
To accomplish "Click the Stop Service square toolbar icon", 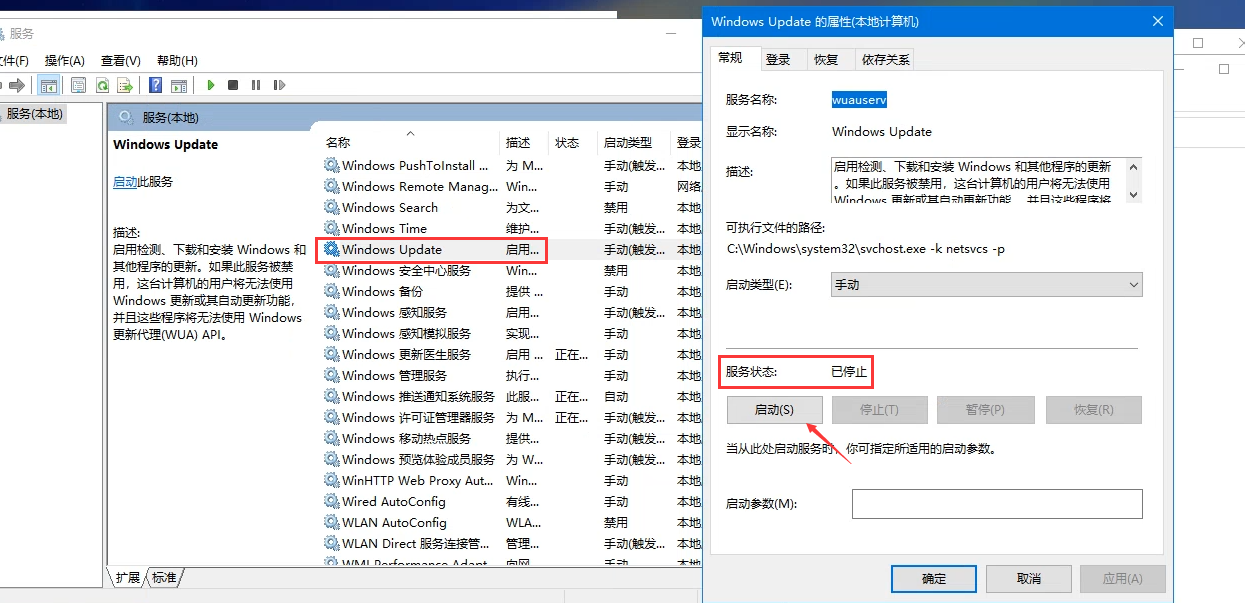I will 233,86.
